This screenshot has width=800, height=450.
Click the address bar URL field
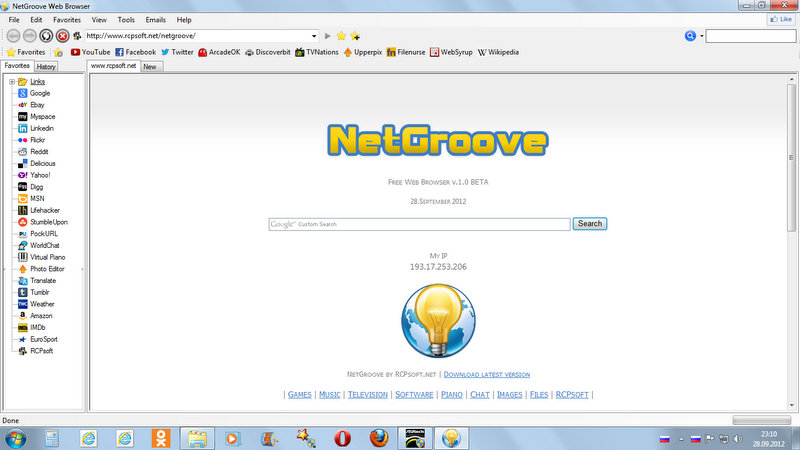click(197, 36)
